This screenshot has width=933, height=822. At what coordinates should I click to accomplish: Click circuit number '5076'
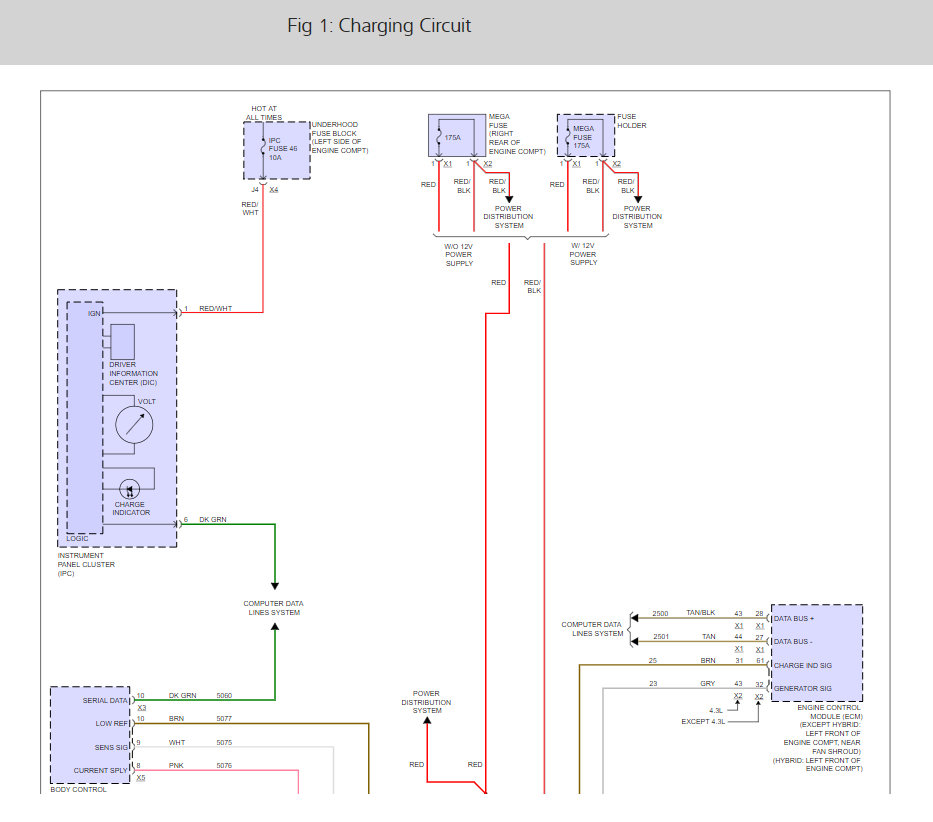coord(224,765)
